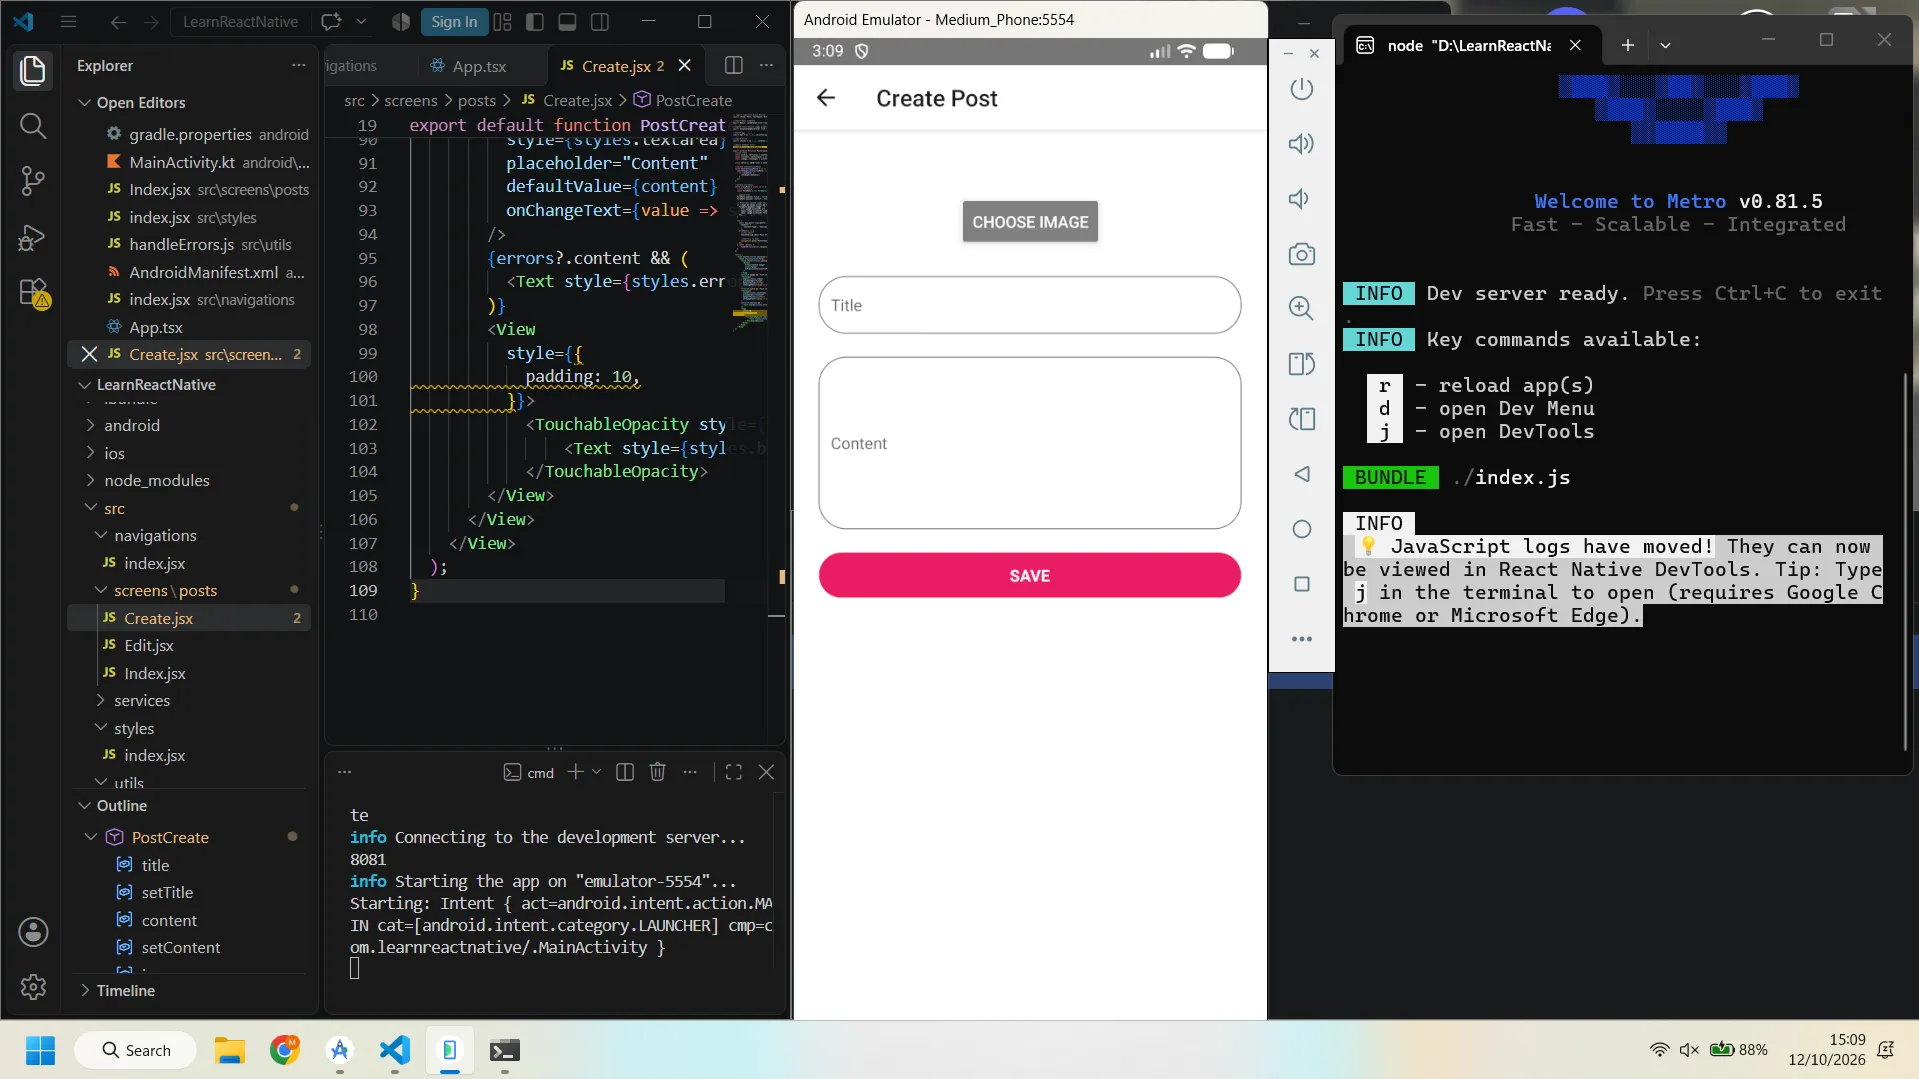1919x1079 pixels.
Task: Click emulator power button
Action: click(x=1301, y=89)
